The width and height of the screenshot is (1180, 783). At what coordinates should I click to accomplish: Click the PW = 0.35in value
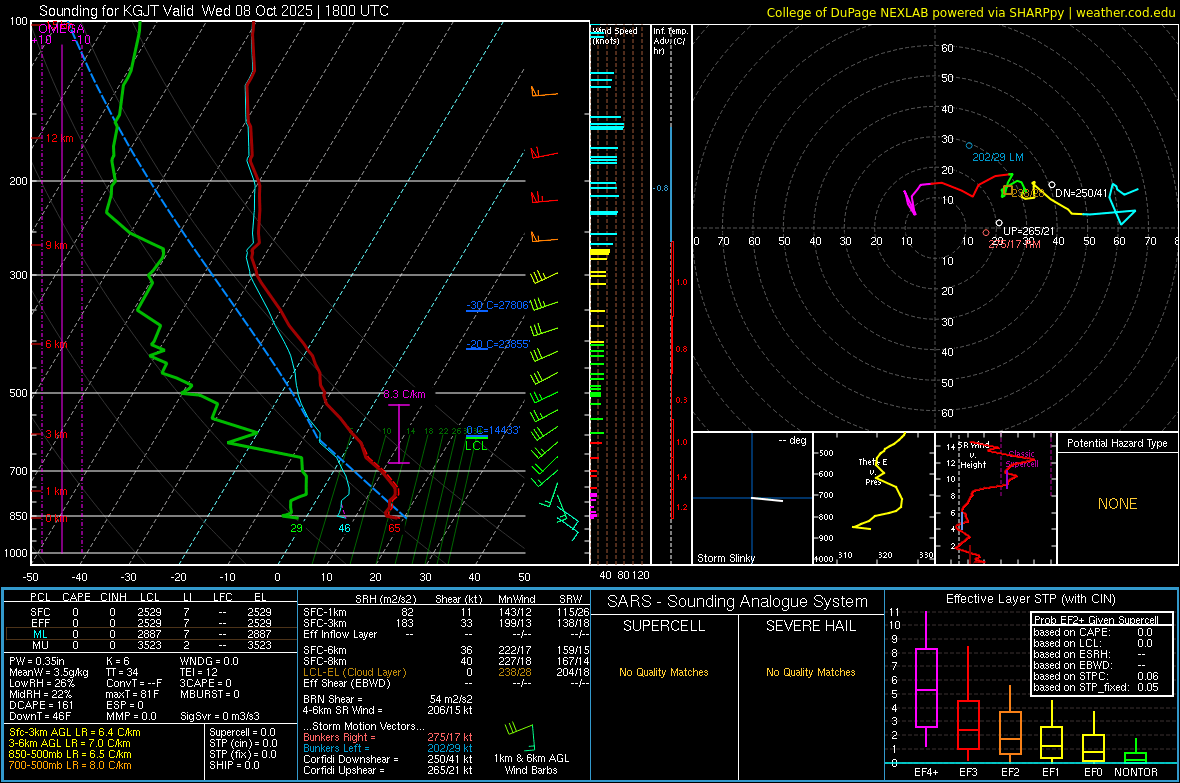point(37,661)
